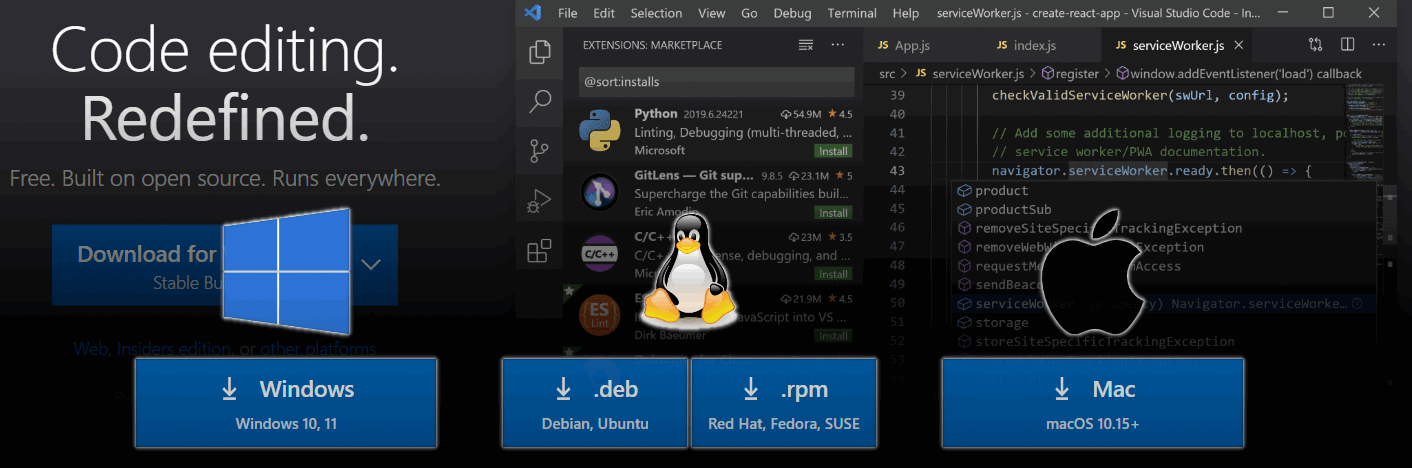Follow the other platforms link
1412x468 pixels.
318,349
